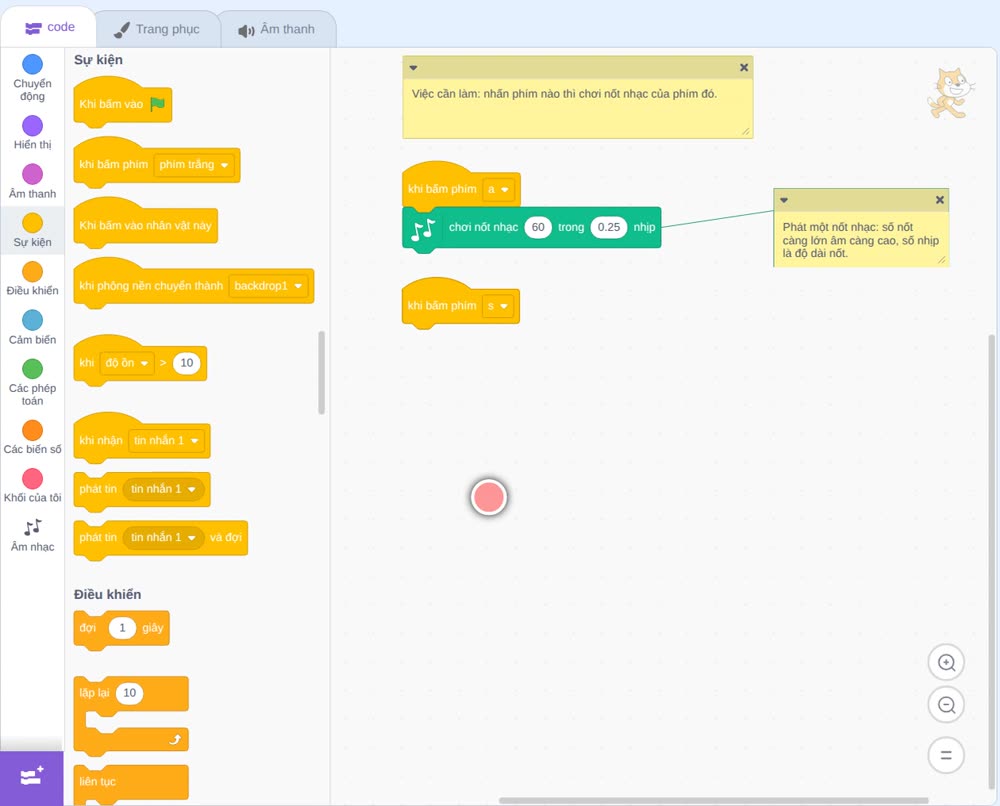Expand 'tin nhắn 1' dropdown in 'khi nhận' block
Screen dimensions: 1000x806
166,441
